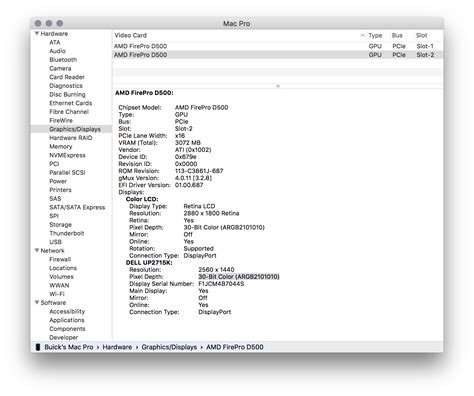Click Buick's Mac Pro in path bar

pos(69,347)
